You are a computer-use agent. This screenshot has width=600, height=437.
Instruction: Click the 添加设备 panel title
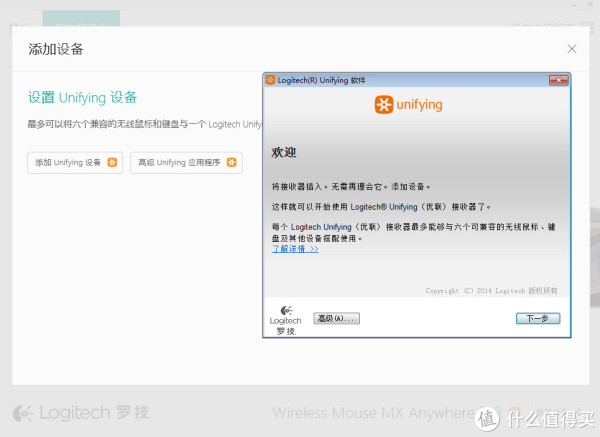tap(56, 49)
